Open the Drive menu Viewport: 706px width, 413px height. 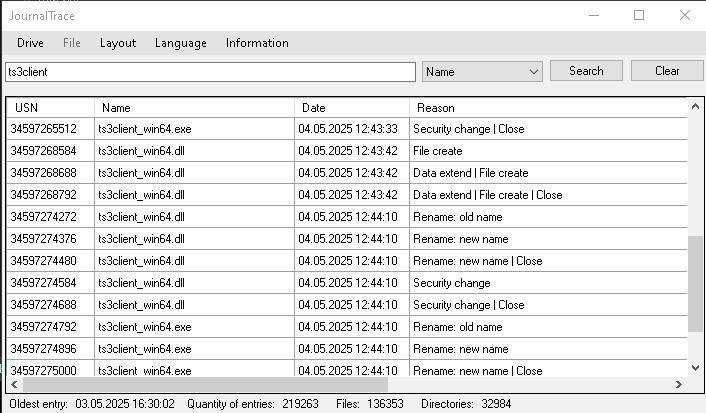point(30,43)
